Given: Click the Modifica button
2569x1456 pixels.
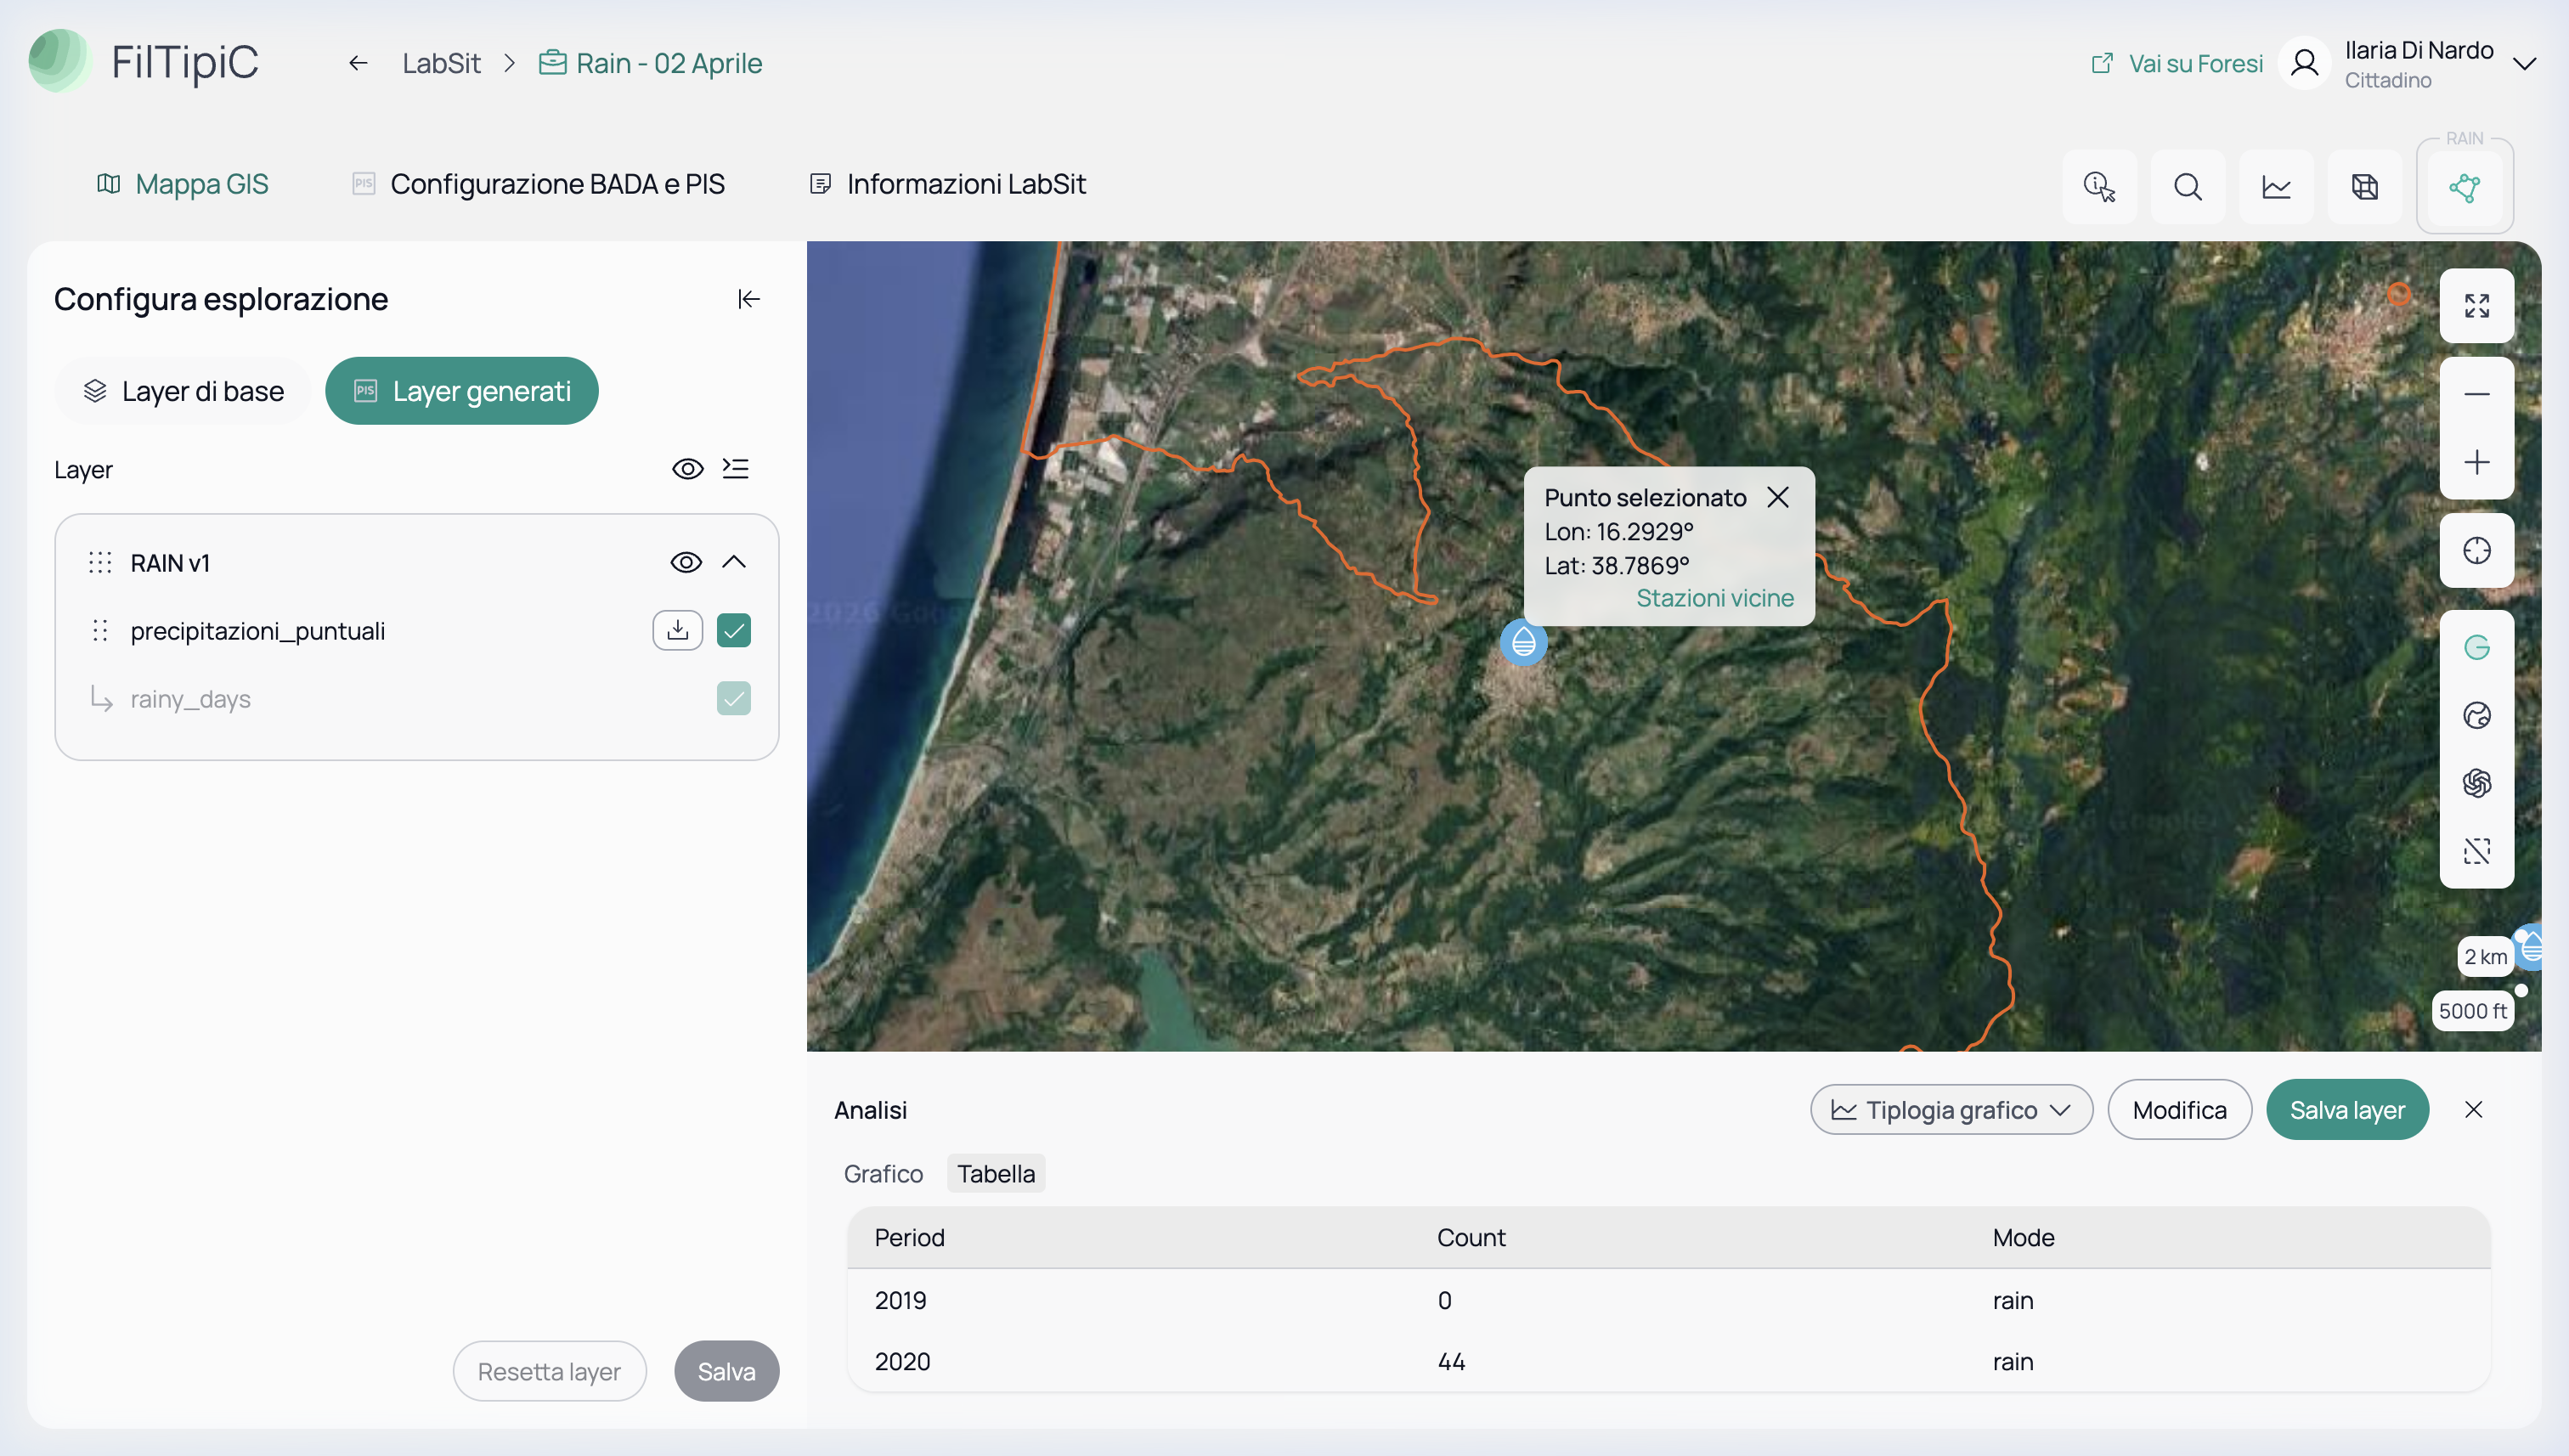Looking at the screenshot, I should click(x=2180, y=1110).
